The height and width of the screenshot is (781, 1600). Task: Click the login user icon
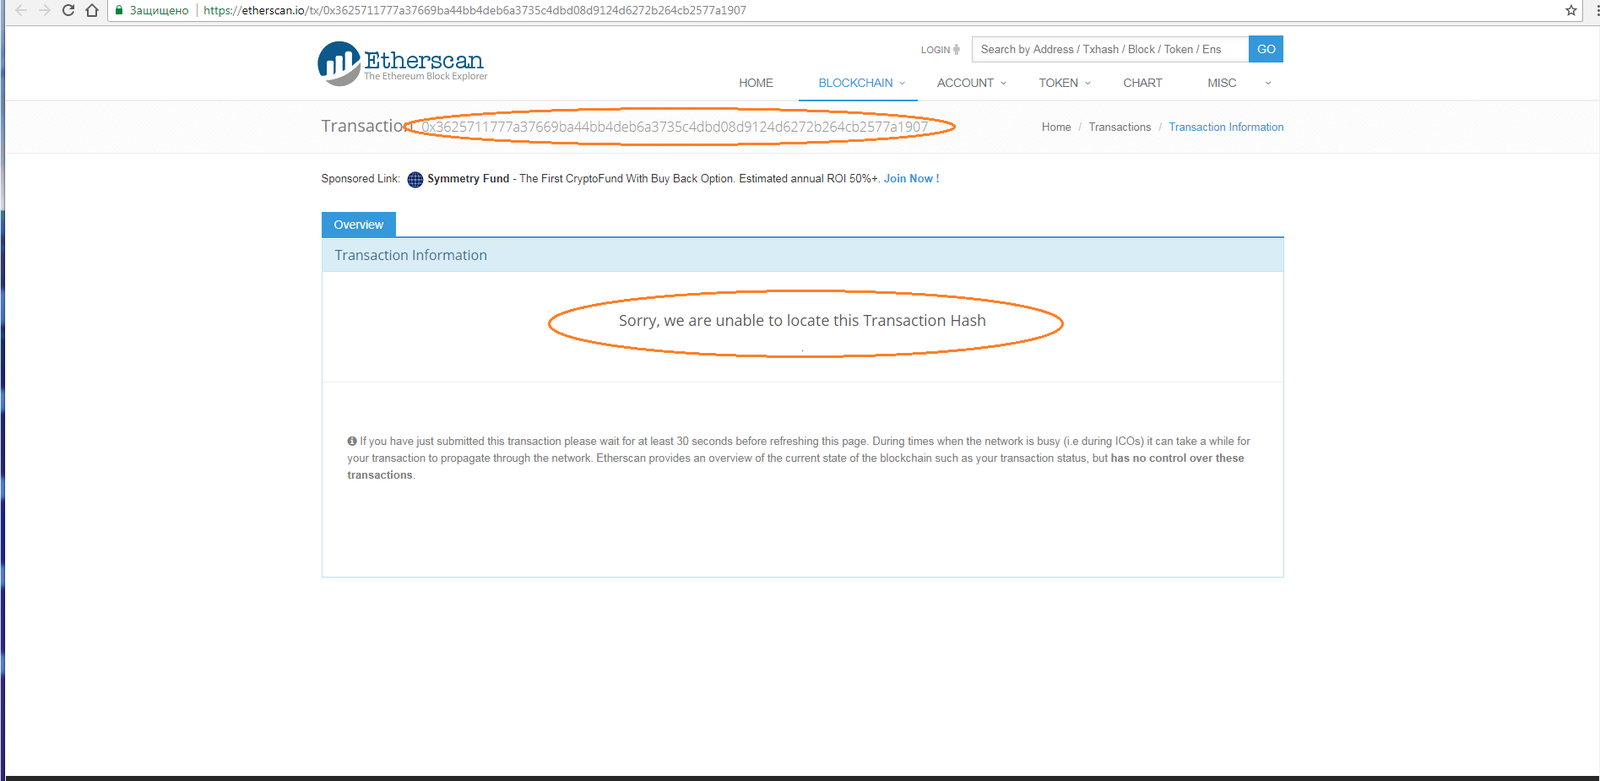pos(956,49)
